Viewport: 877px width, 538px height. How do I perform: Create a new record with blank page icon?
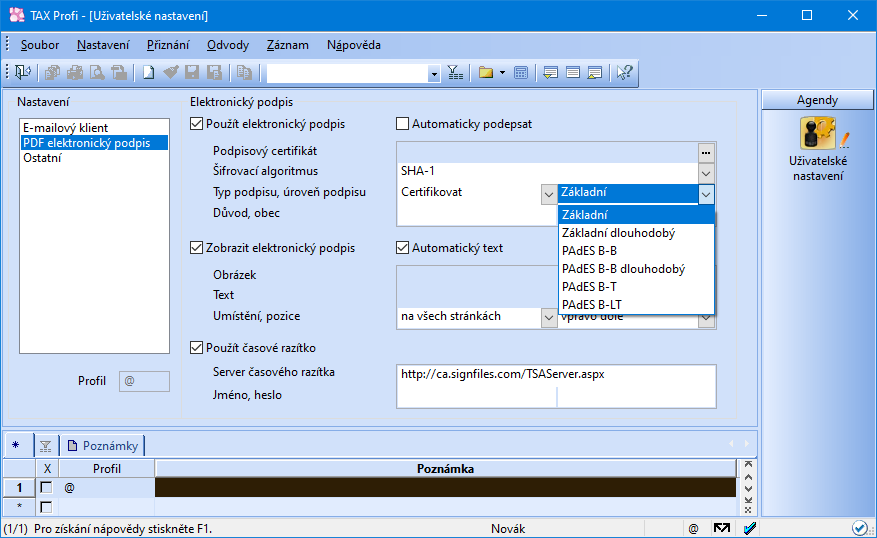click(x=148, y=73)
